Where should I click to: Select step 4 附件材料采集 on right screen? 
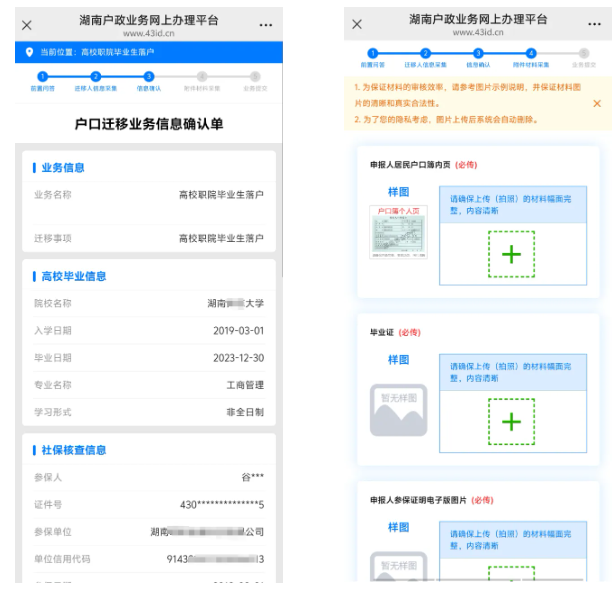pos(531,54)
